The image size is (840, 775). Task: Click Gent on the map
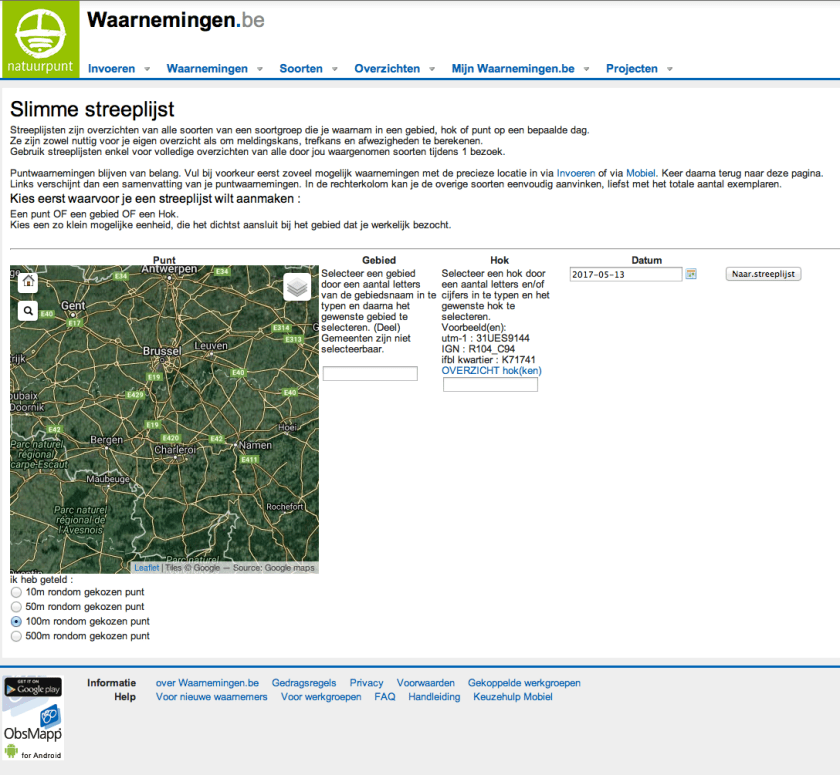click(73, 306)
